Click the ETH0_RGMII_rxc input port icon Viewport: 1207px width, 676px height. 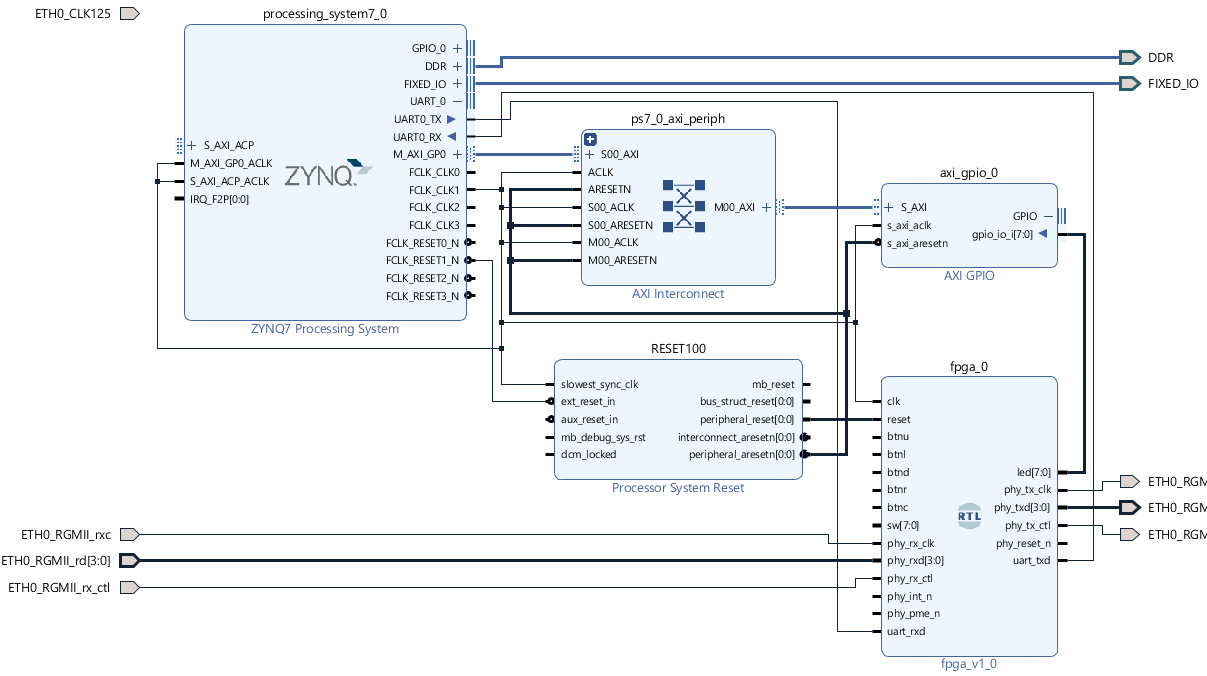pyautogui.click(x=128, y=534)
